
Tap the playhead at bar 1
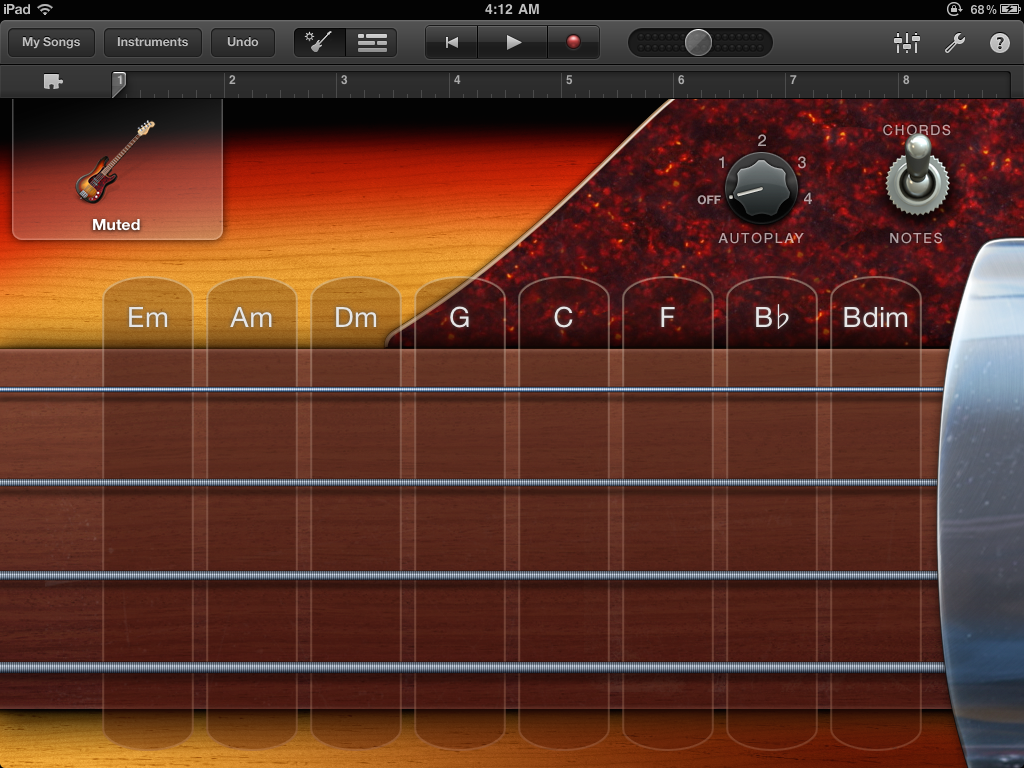tap(119, 84)
